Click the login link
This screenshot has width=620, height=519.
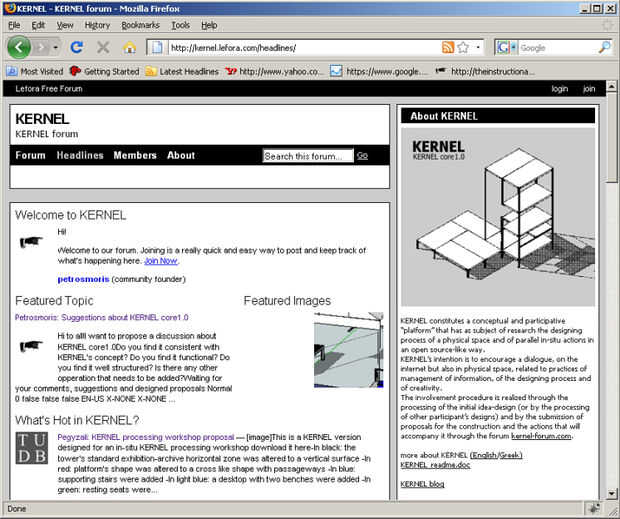click(560, 89)
